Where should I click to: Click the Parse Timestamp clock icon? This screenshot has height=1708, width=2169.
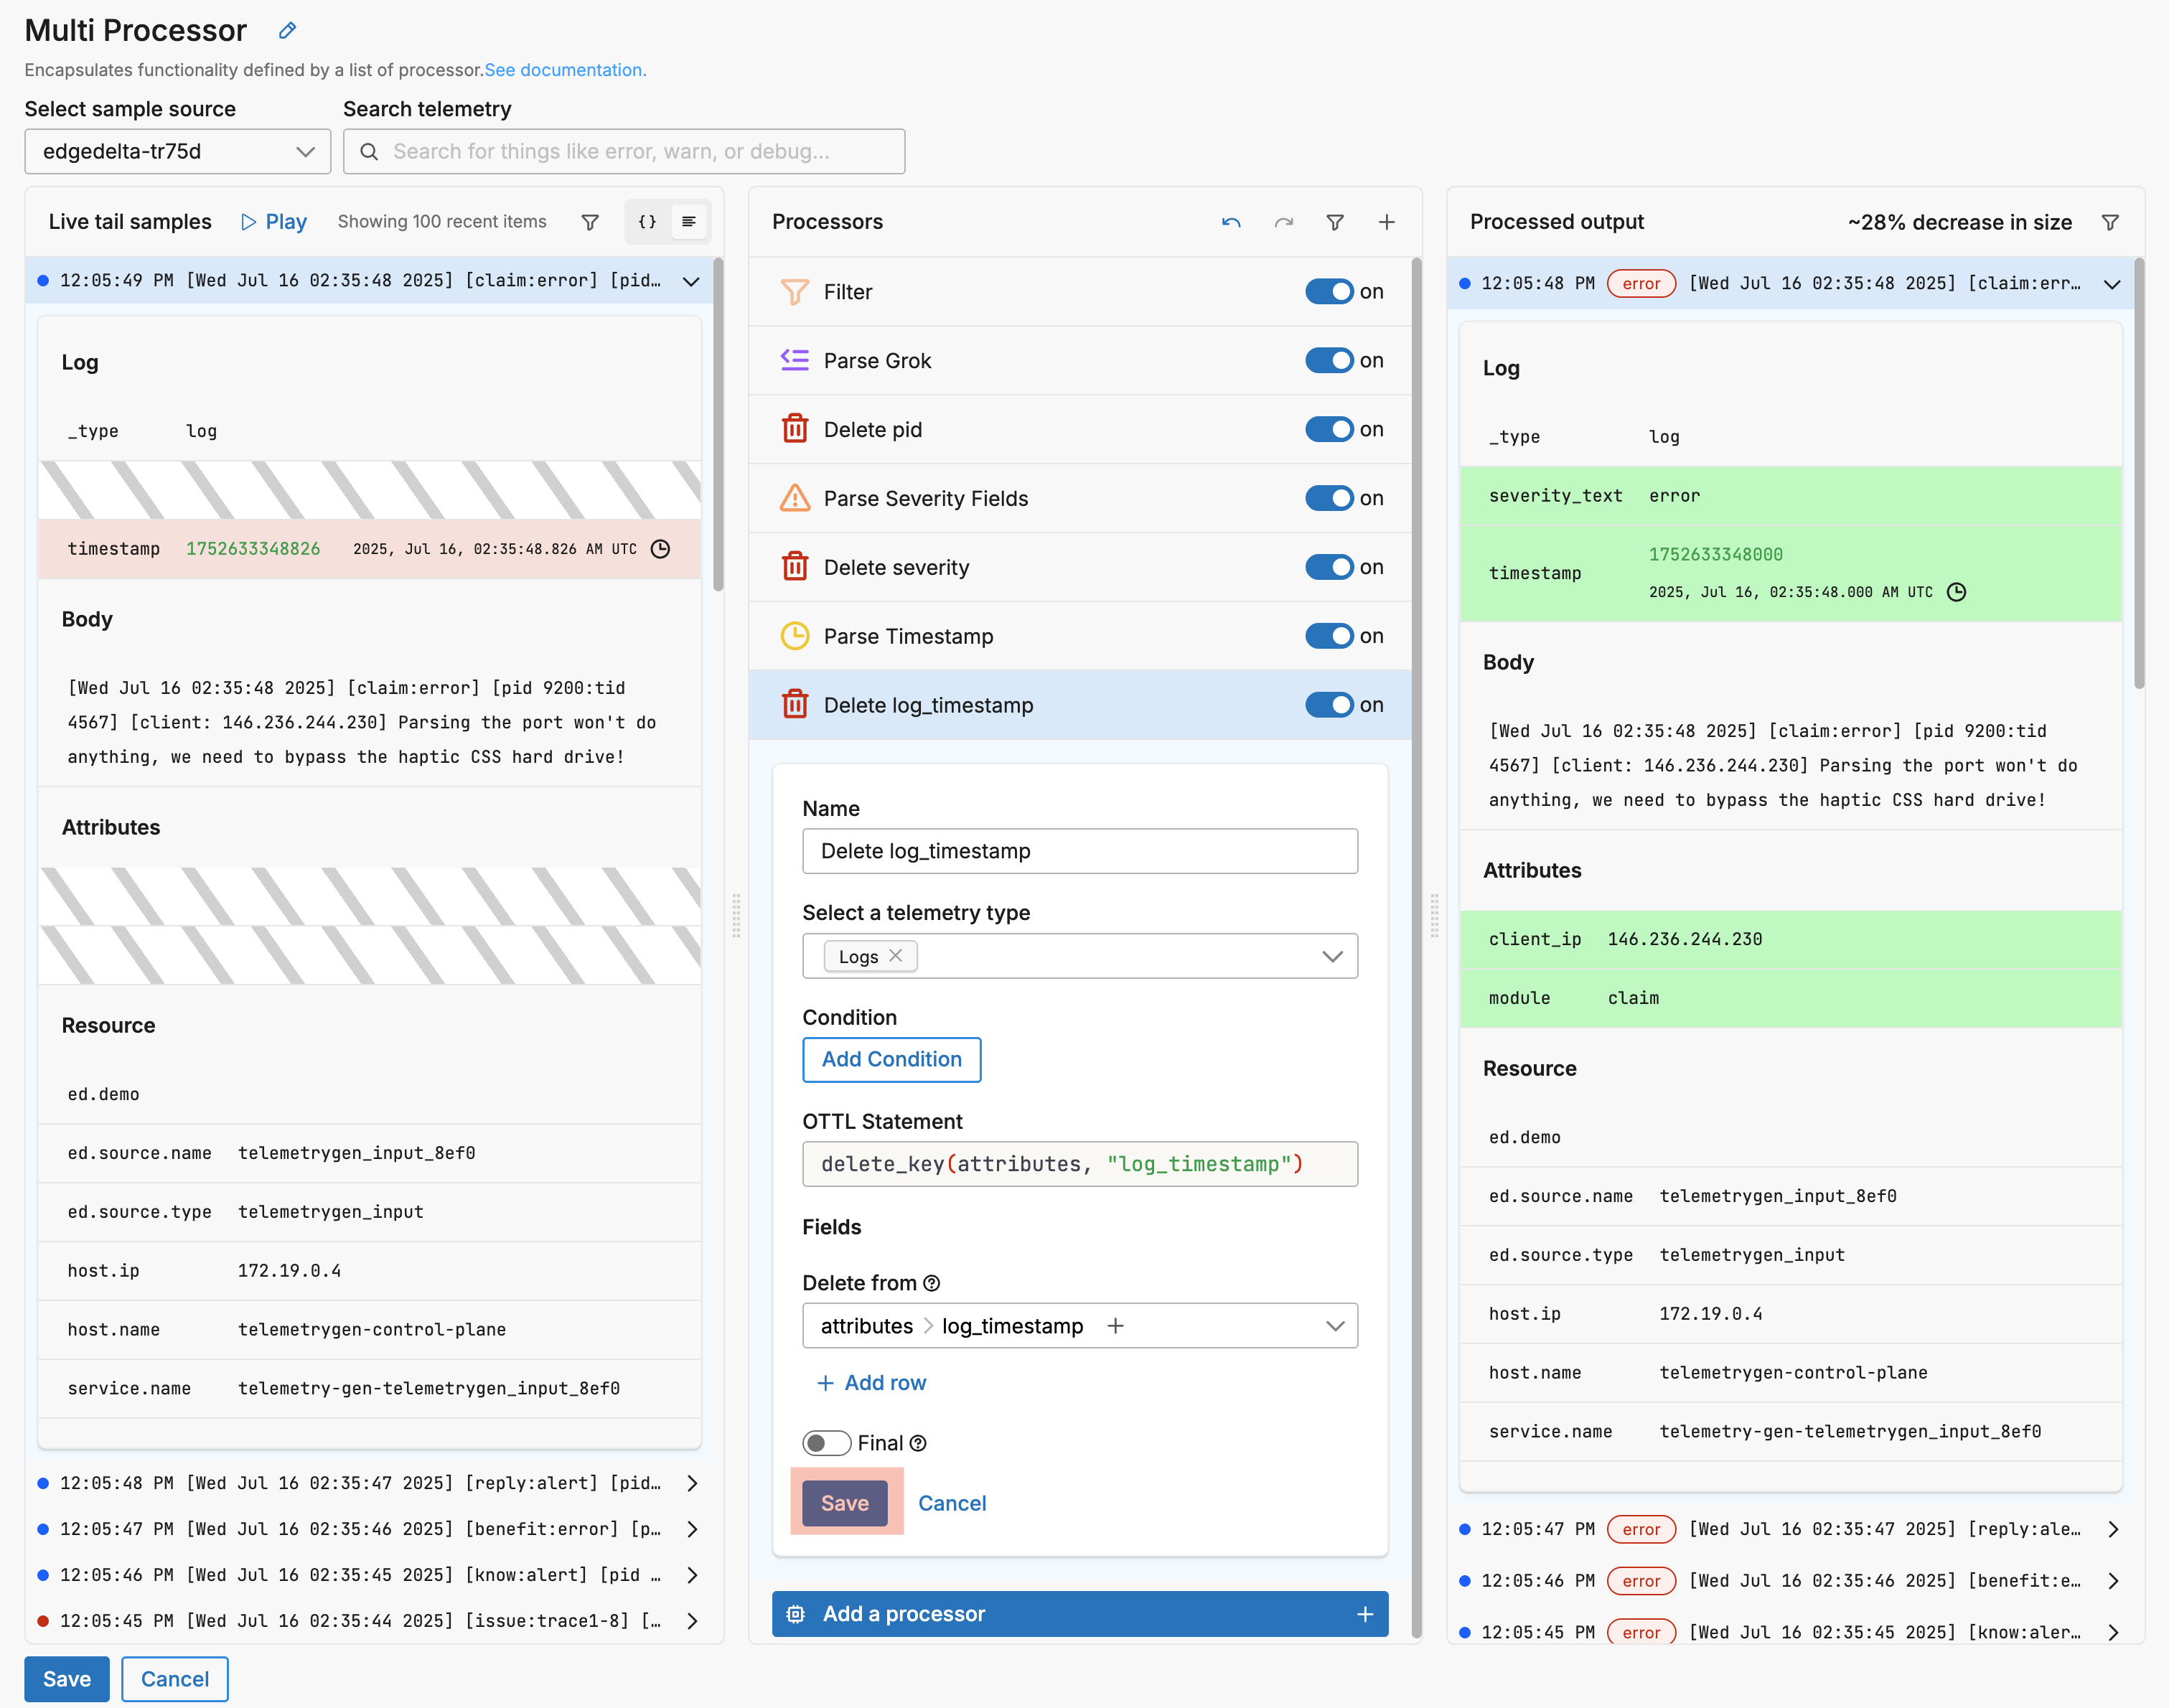(x=795, y=636)
